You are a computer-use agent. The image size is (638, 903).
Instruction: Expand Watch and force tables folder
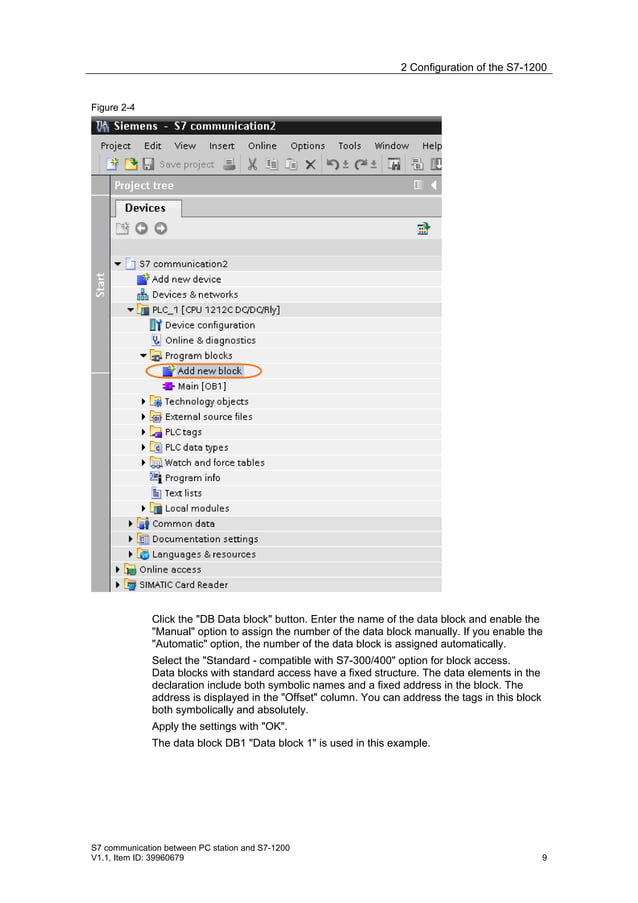coord(143,462)
